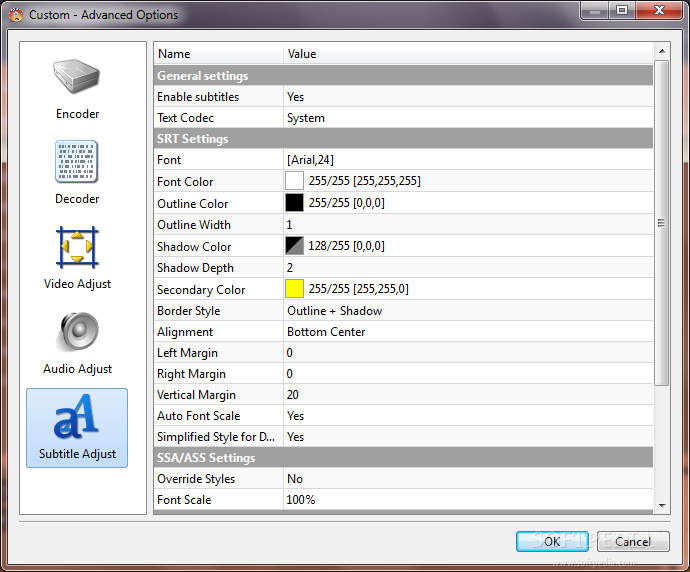Viewport: 690px width, 572px height.
Task: Select the Secondary Color row label
Action: [201, 290]
